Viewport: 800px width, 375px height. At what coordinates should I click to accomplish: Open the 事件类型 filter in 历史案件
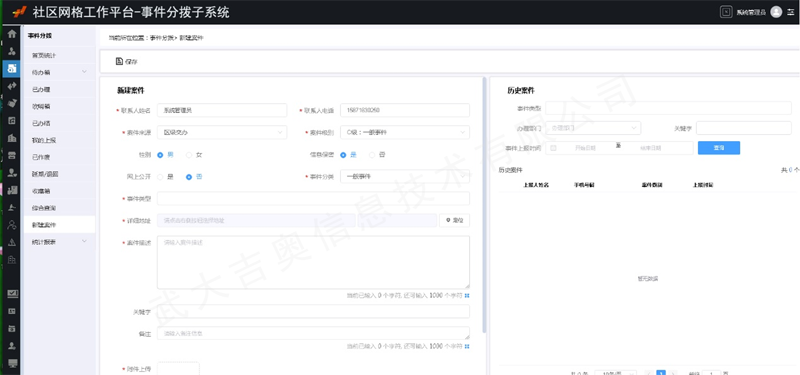(668, 108)
